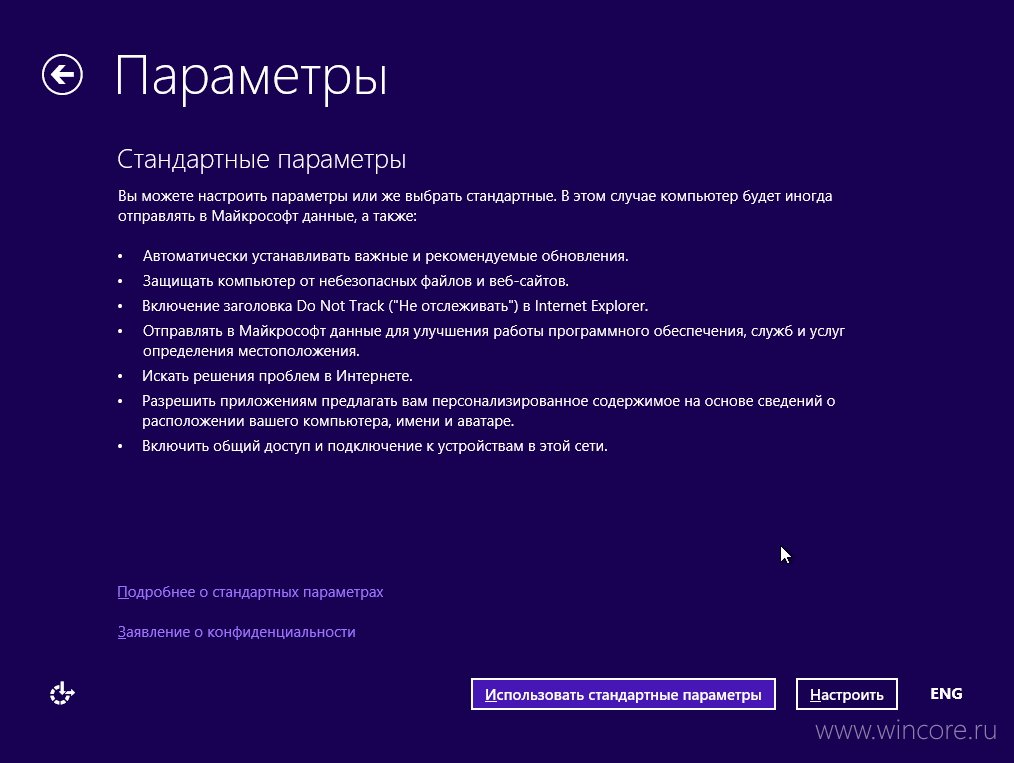Open "Подробнее о стандартных параметрах" link
Image resolution: width=1014 pixels, height=763 pixels.
click(250, 592)
